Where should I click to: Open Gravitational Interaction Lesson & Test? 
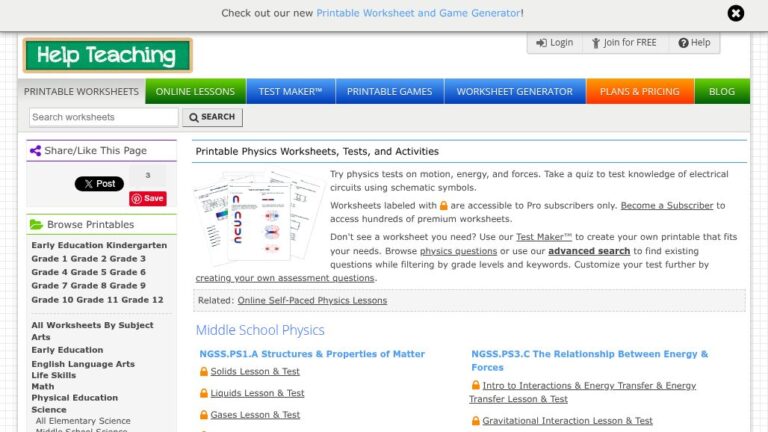click(567, 421)
